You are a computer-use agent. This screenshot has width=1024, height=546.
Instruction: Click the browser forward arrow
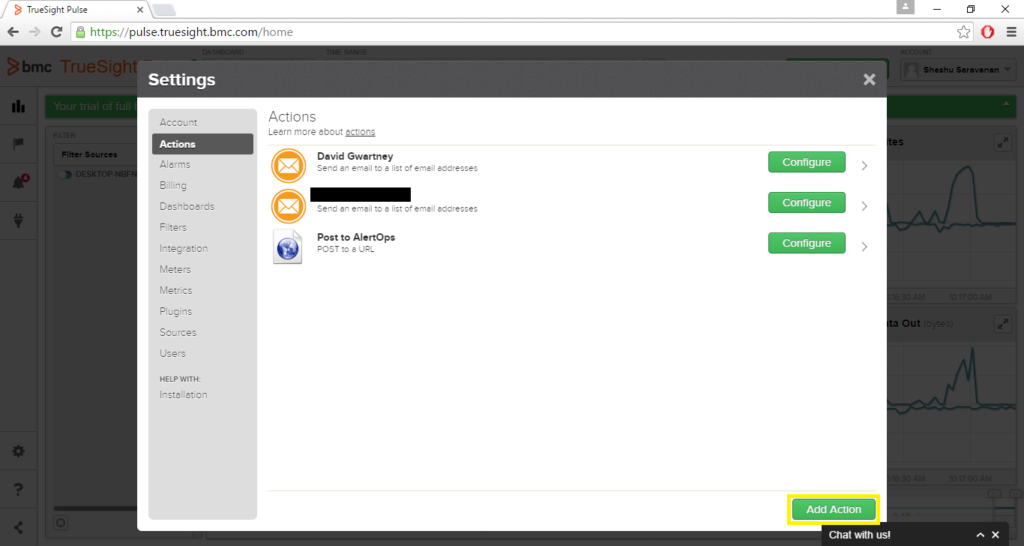point(35,32)
